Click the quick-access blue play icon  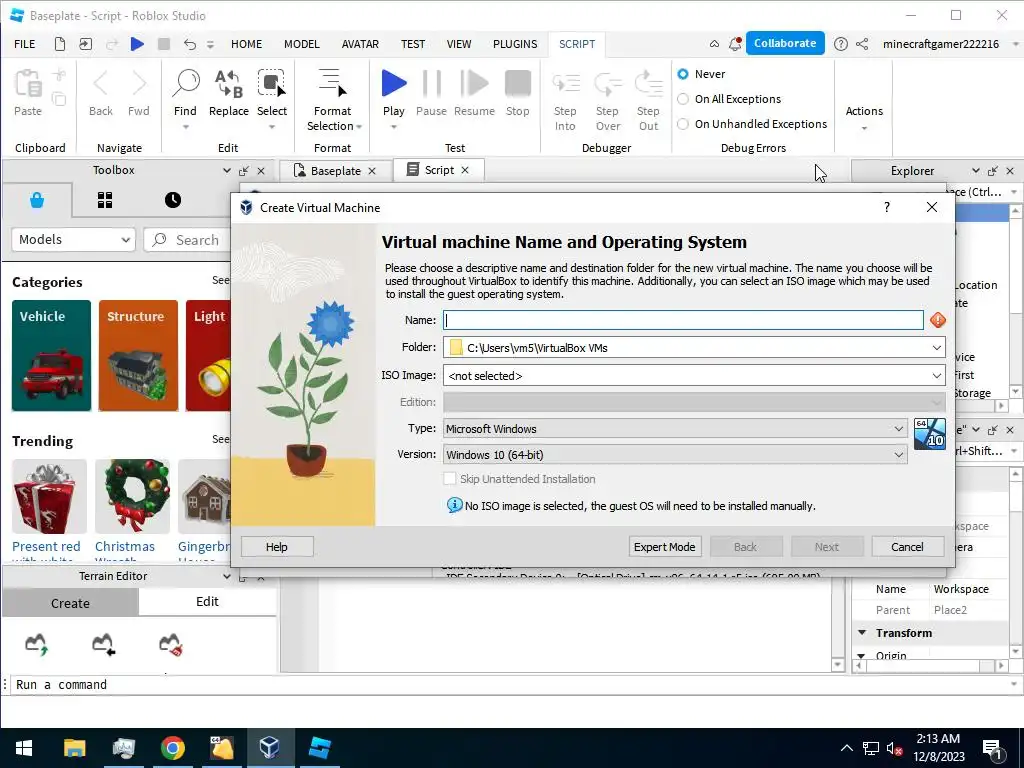click(137, 44)
